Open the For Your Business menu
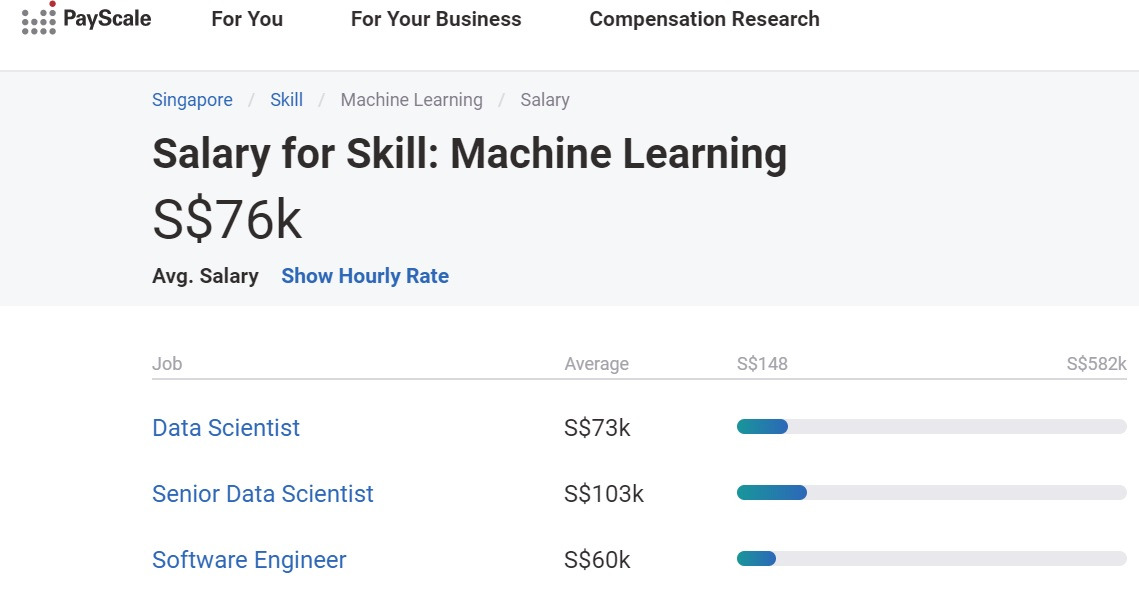1139x605 pixels. [436, 19]
